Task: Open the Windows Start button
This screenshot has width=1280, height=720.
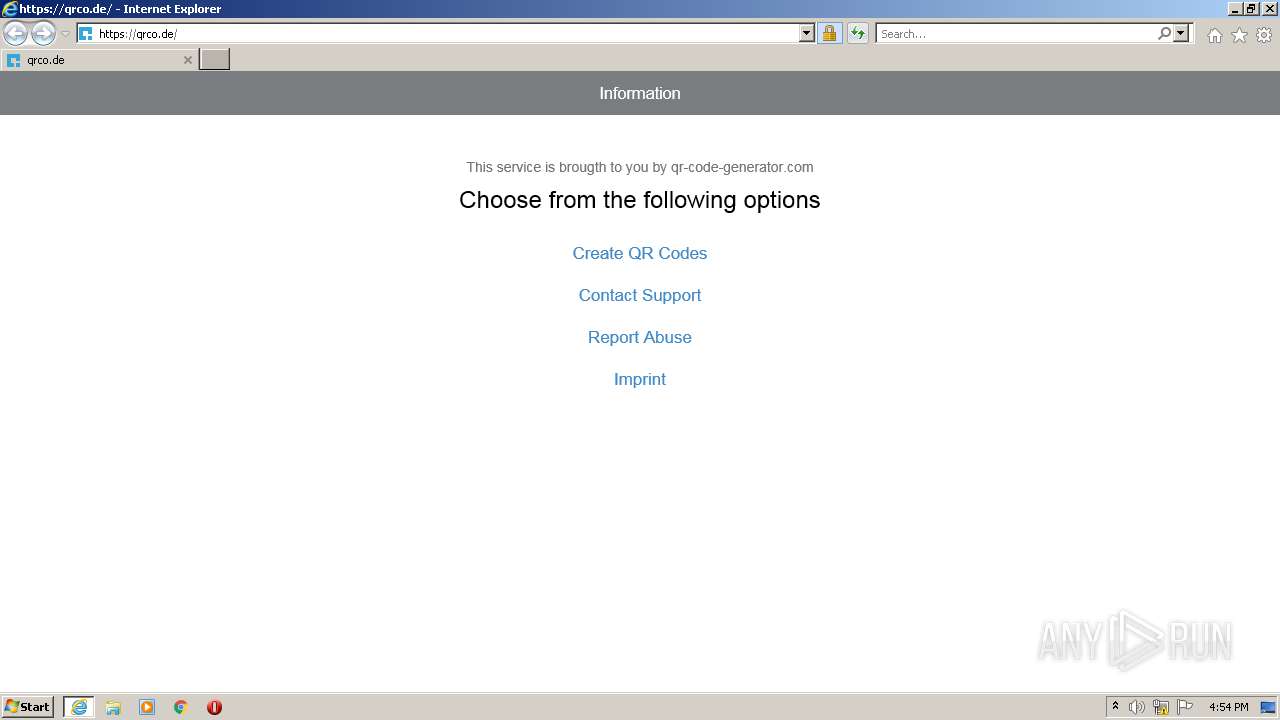Action: click(28, 707)
